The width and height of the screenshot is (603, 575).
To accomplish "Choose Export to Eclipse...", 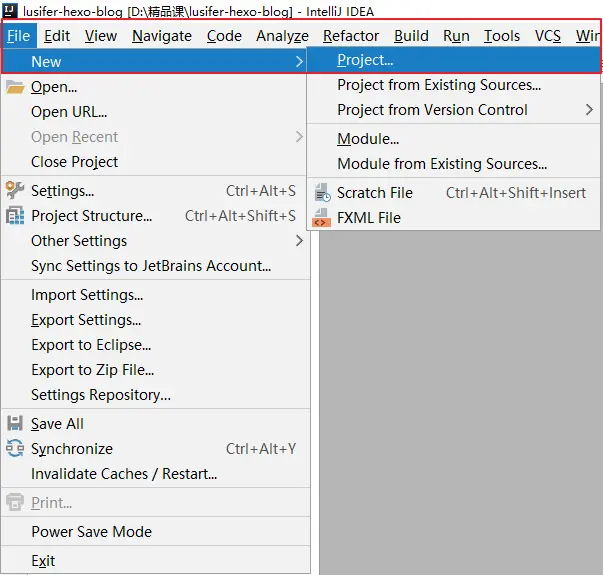I will tap(154, 345).
